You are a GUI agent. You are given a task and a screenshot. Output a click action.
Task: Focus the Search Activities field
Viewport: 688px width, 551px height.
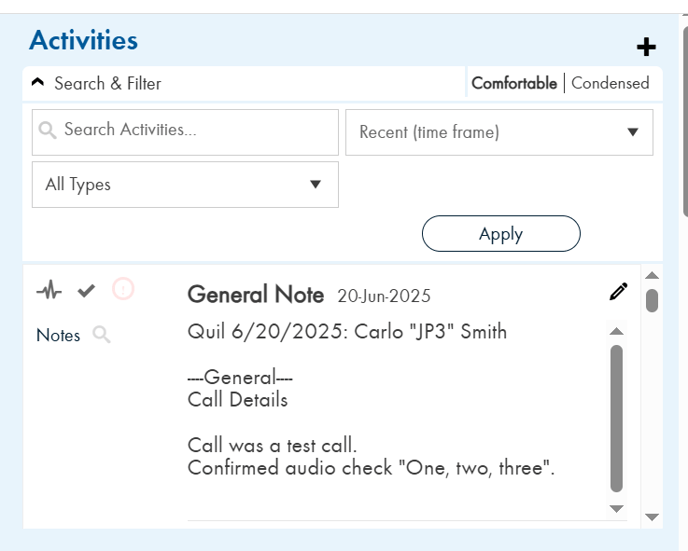(185, 132)
